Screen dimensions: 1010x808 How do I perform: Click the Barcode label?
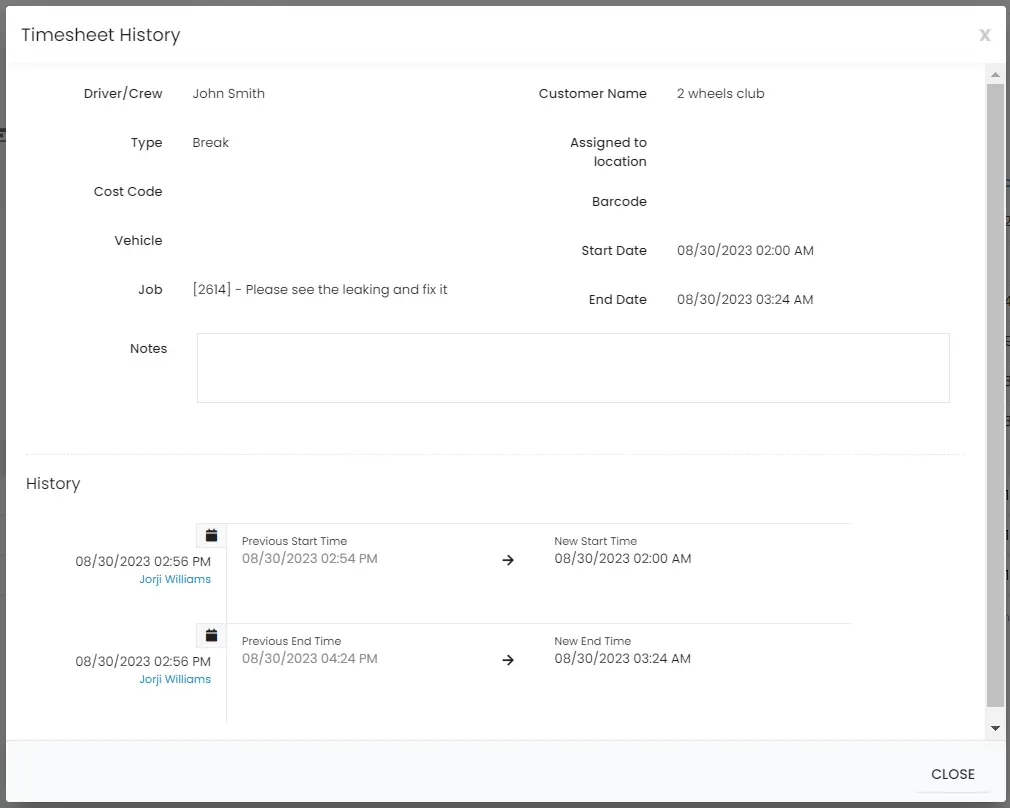619,202
